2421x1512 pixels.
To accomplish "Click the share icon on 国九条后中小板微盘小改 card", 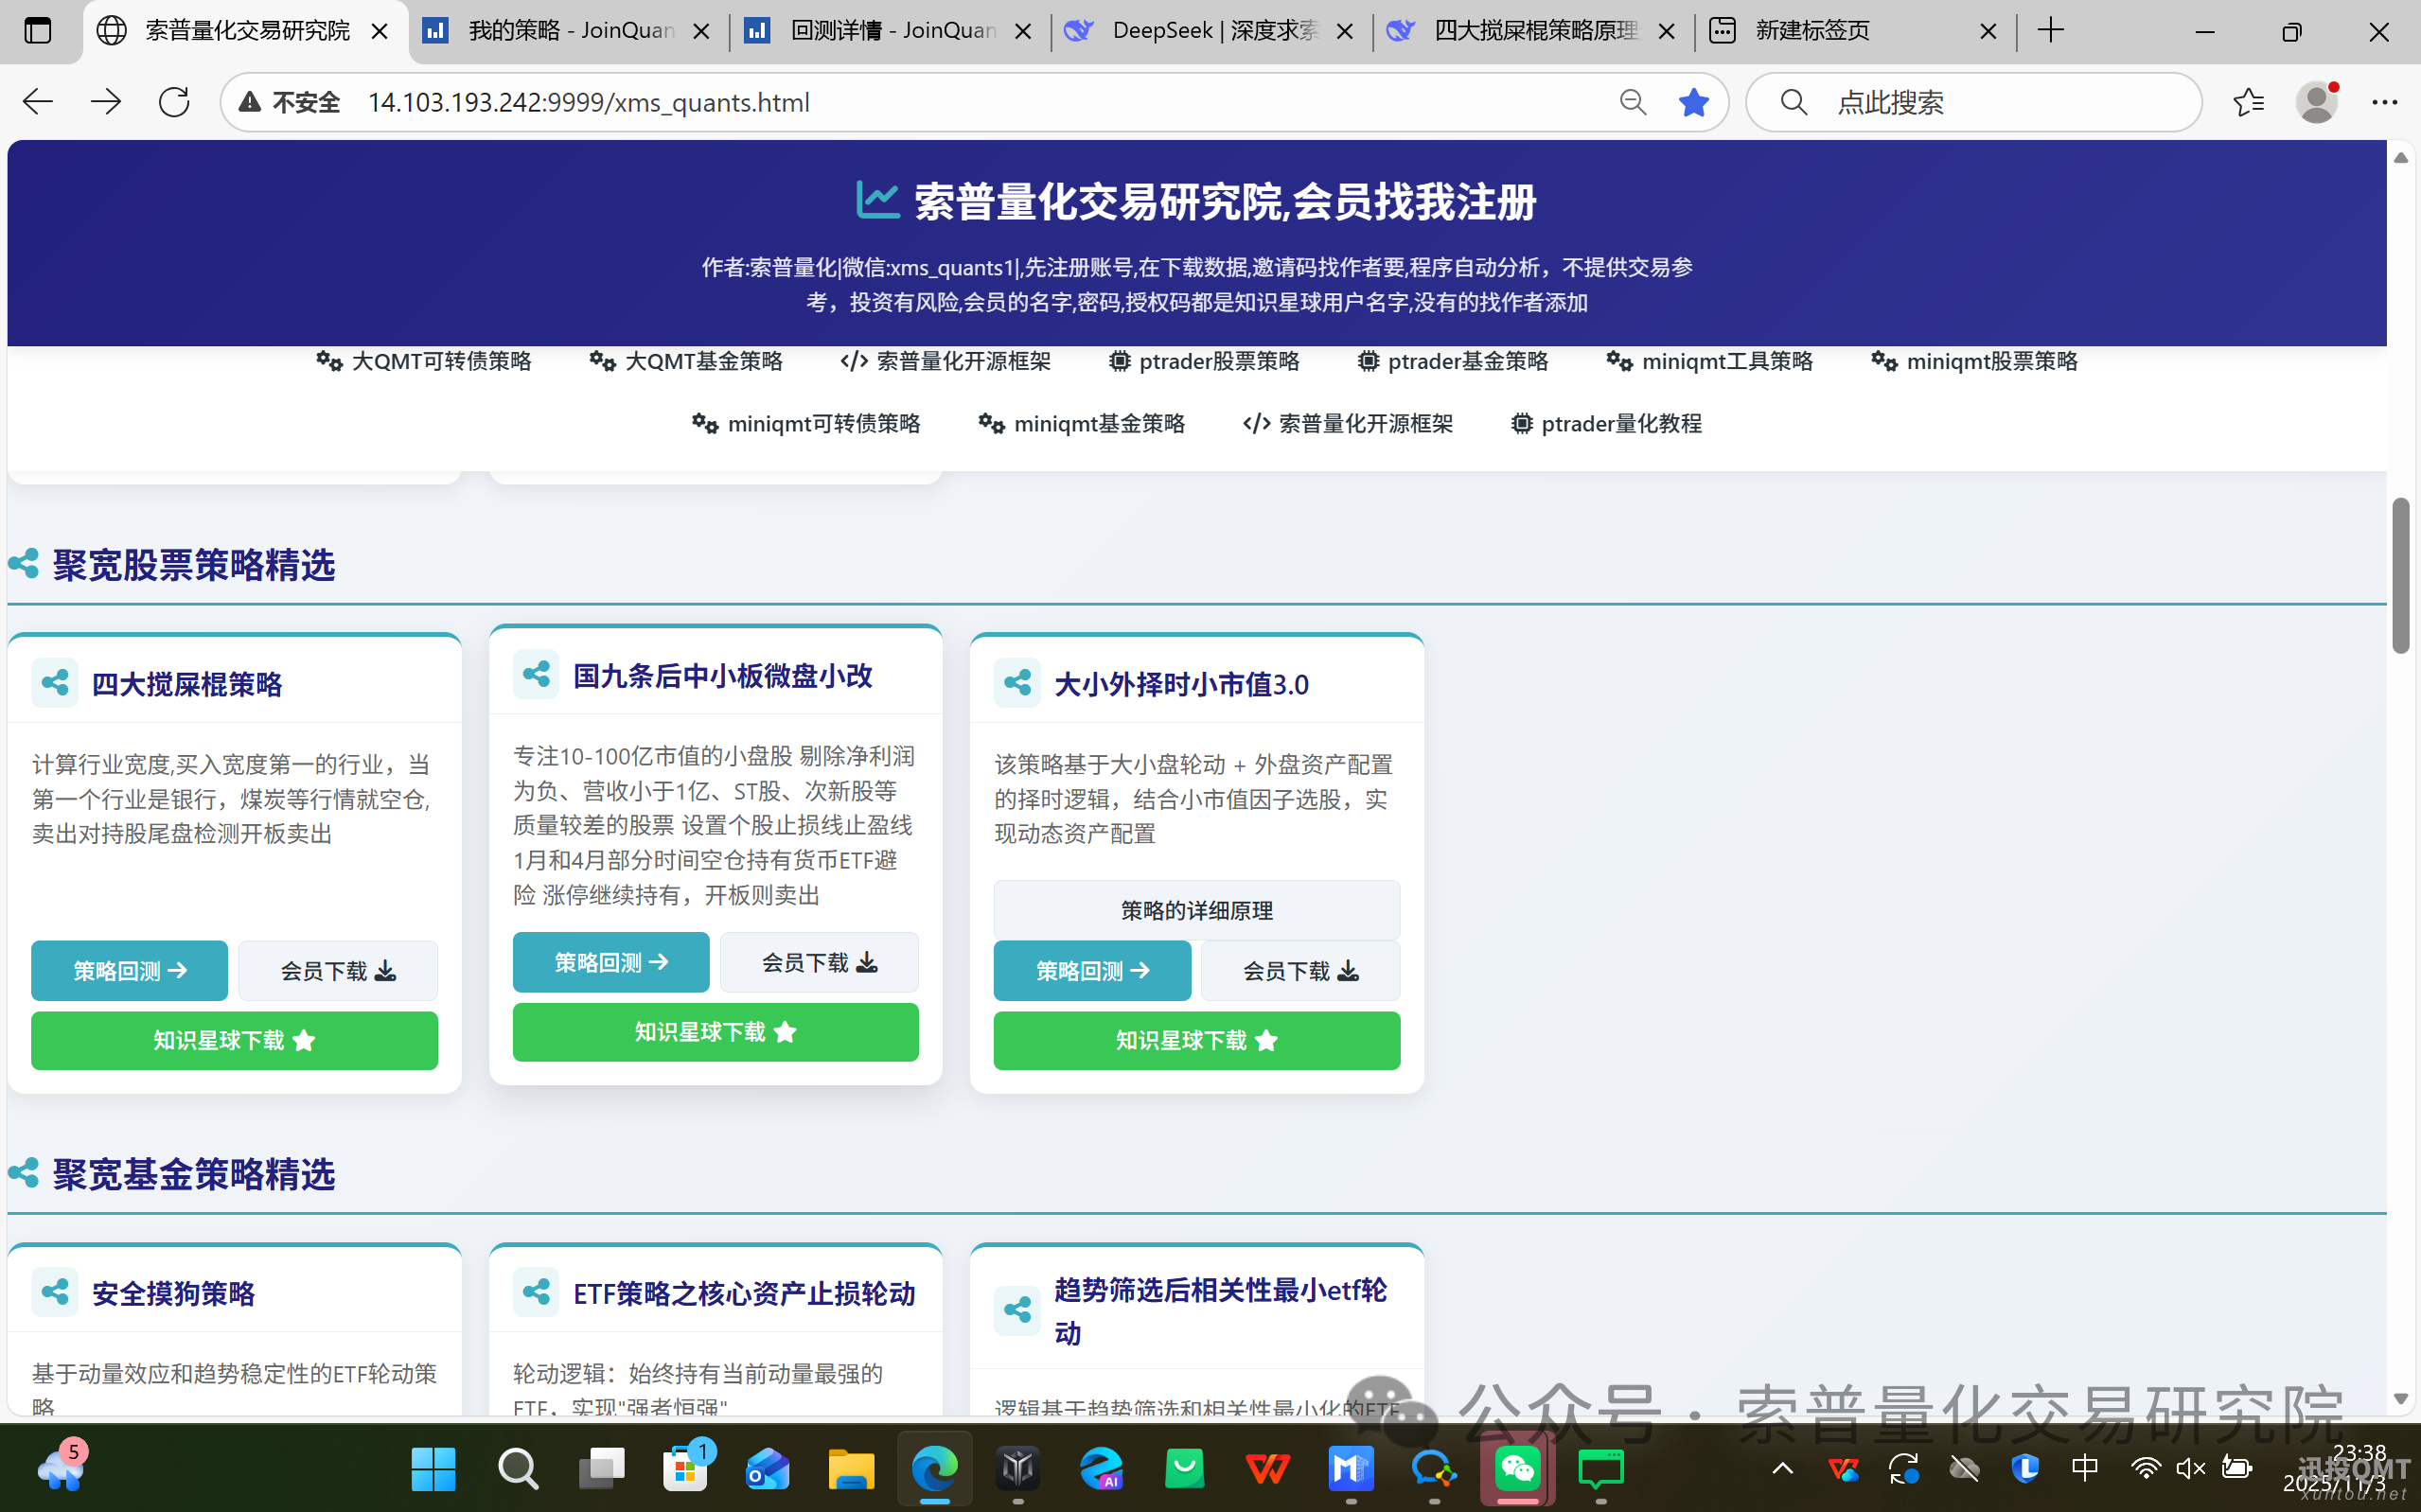I will 536,674.
